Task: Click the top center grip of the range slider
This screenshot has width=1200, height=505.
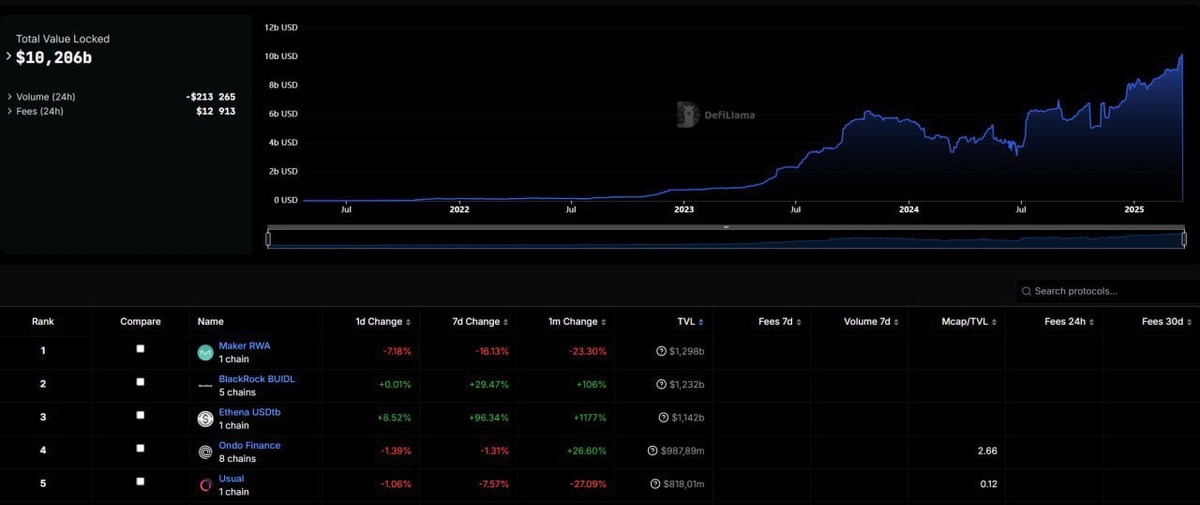Action: click(x=726, y=228)
